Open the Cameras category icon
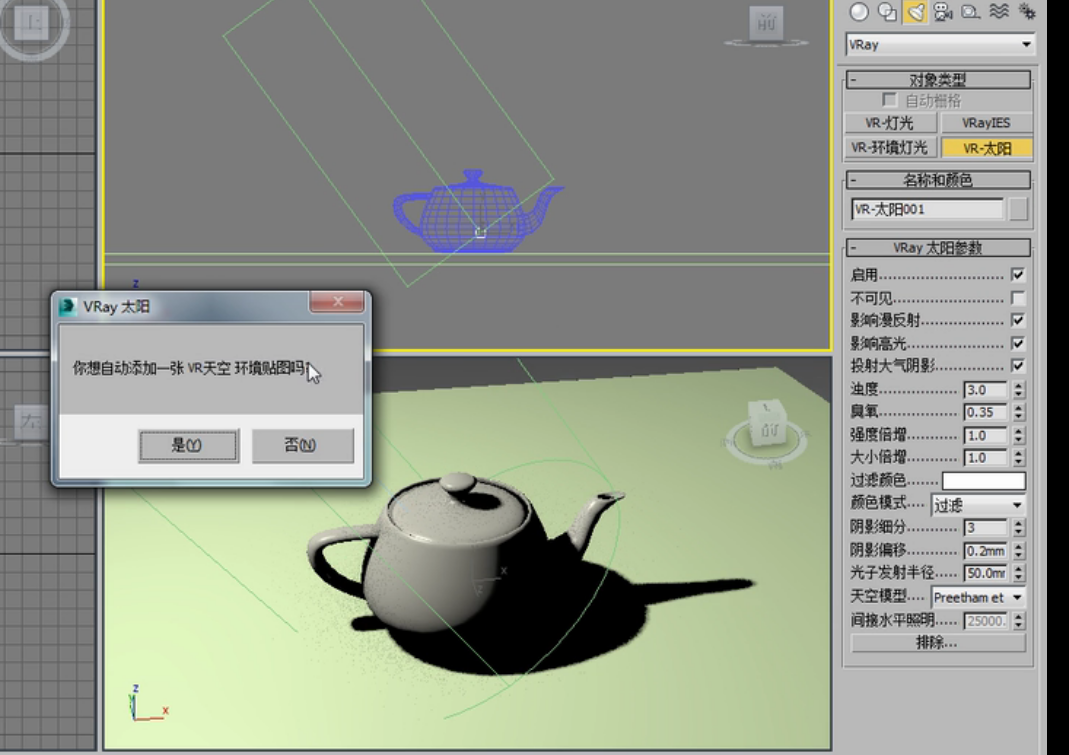This screenshot has width=1069, height=755. click(943, 12)
